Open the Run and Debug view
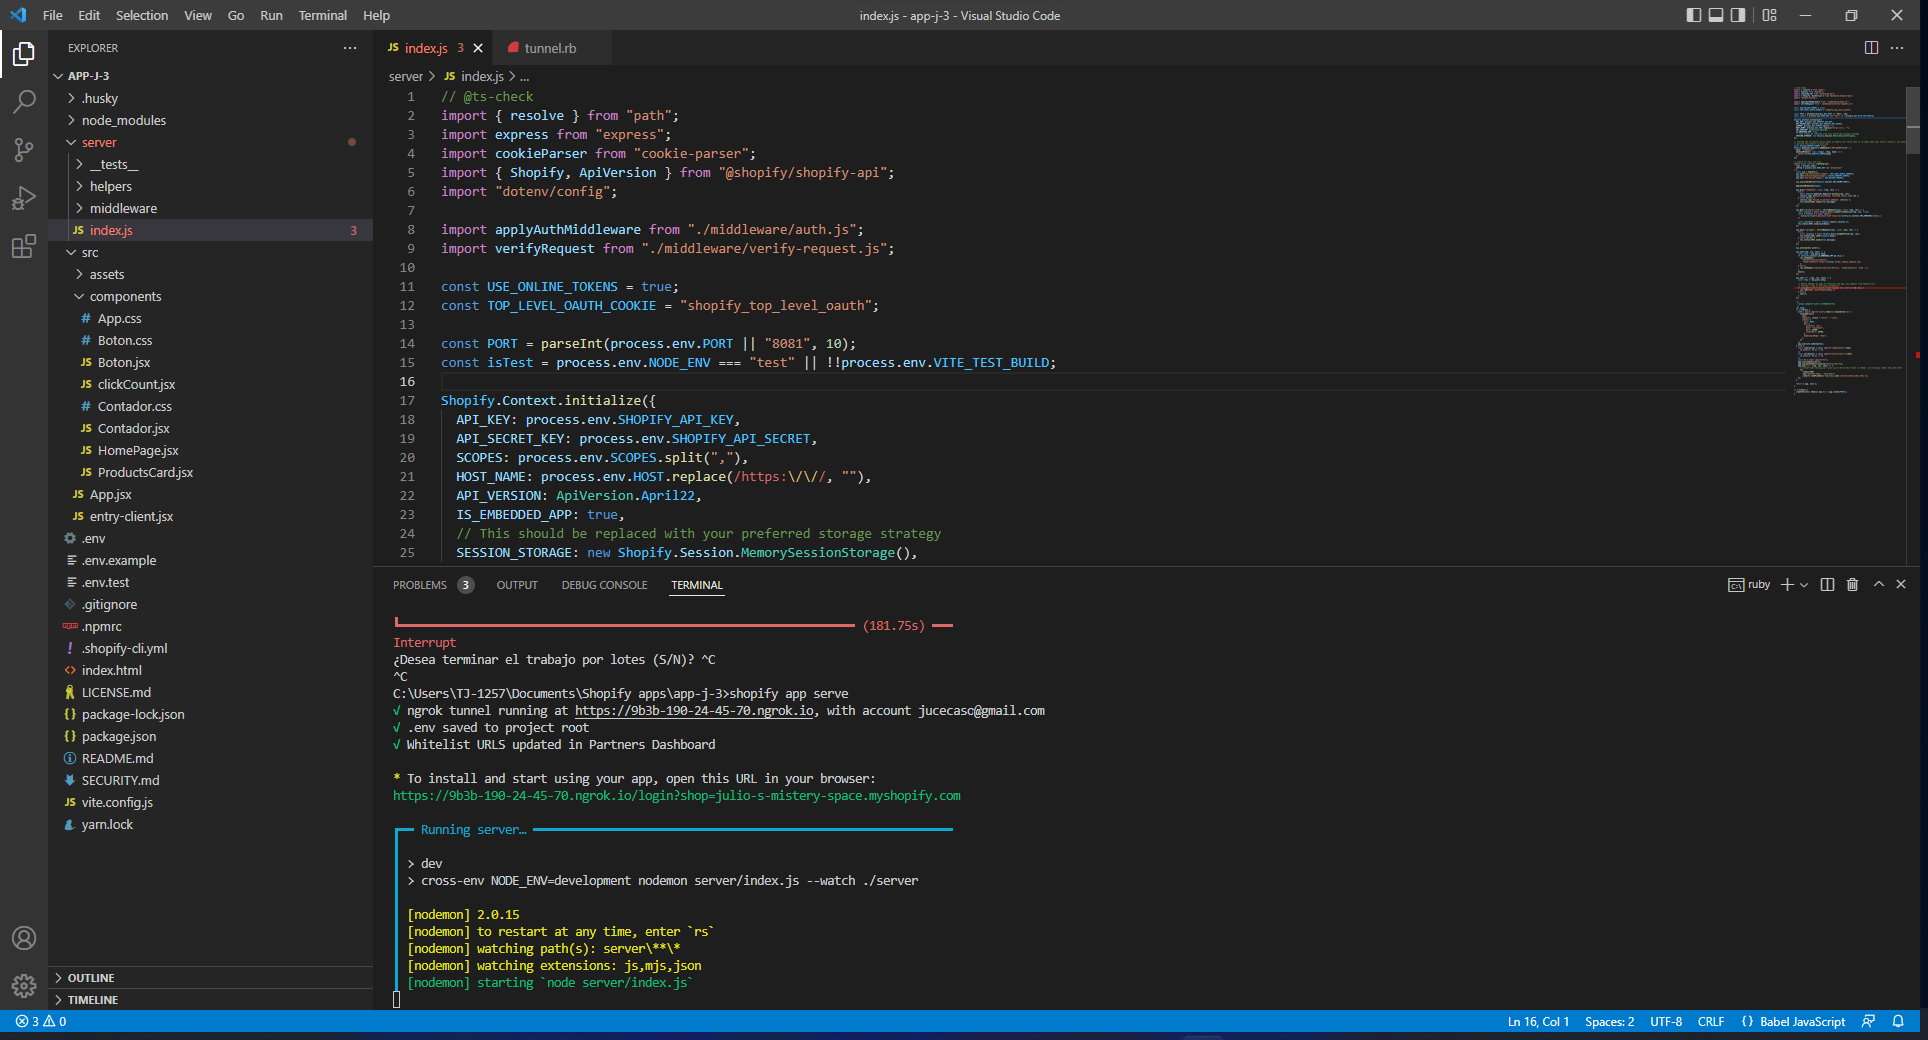This screenshot has height=1040, width=1928. coord(24,199)
